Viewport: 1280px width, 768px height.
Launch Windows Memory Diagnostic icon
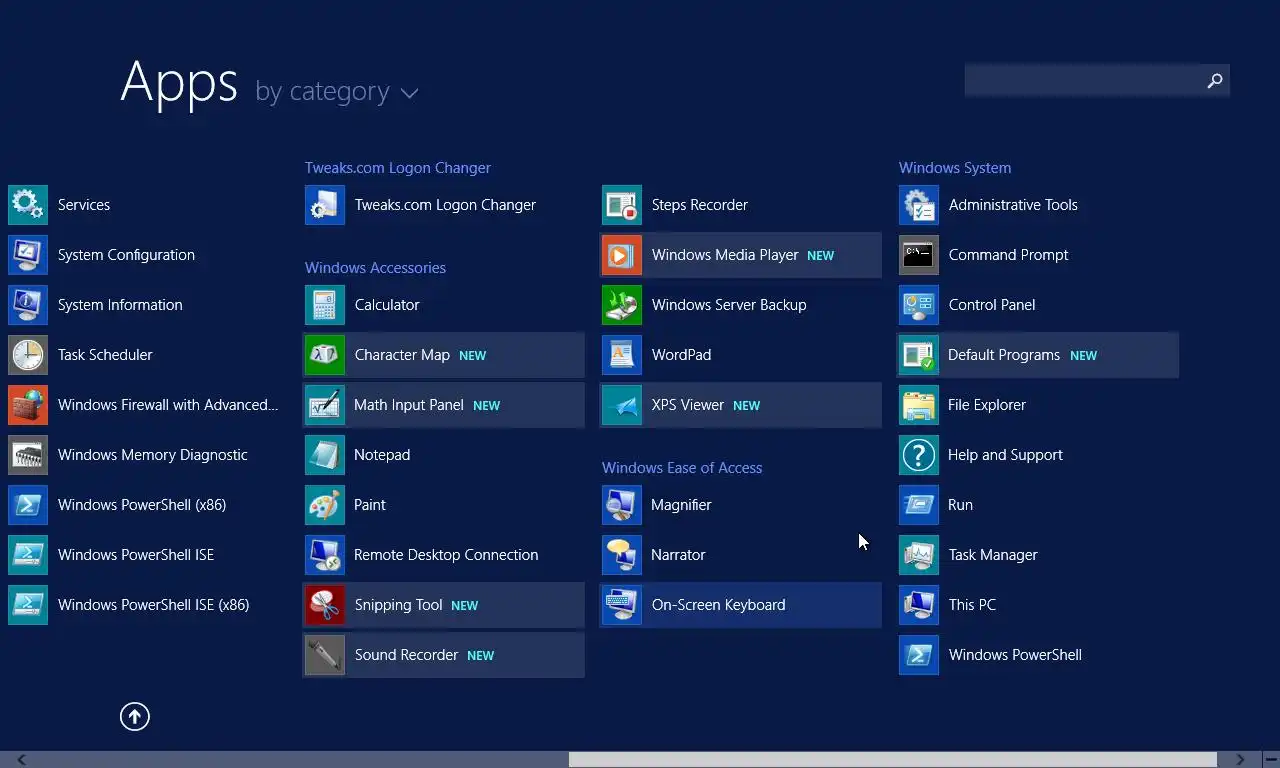click(x=27, y=455)
